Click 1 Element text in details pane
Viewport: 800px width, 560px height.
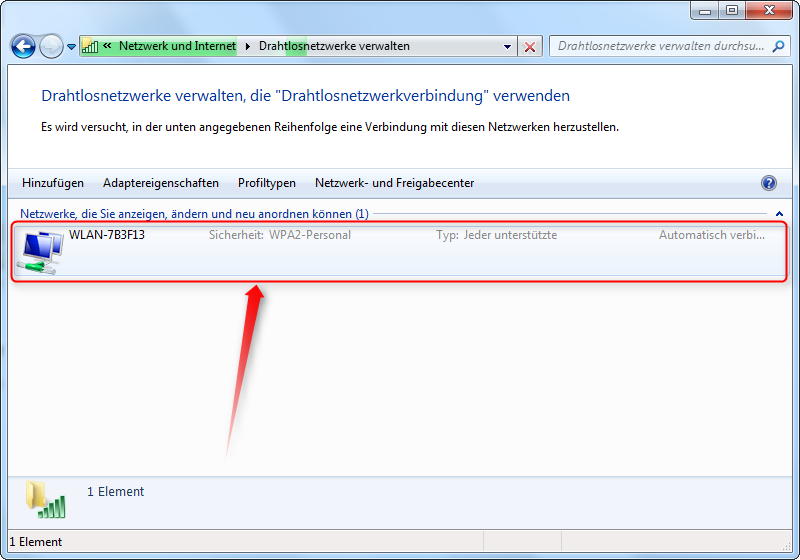(116, 492)
